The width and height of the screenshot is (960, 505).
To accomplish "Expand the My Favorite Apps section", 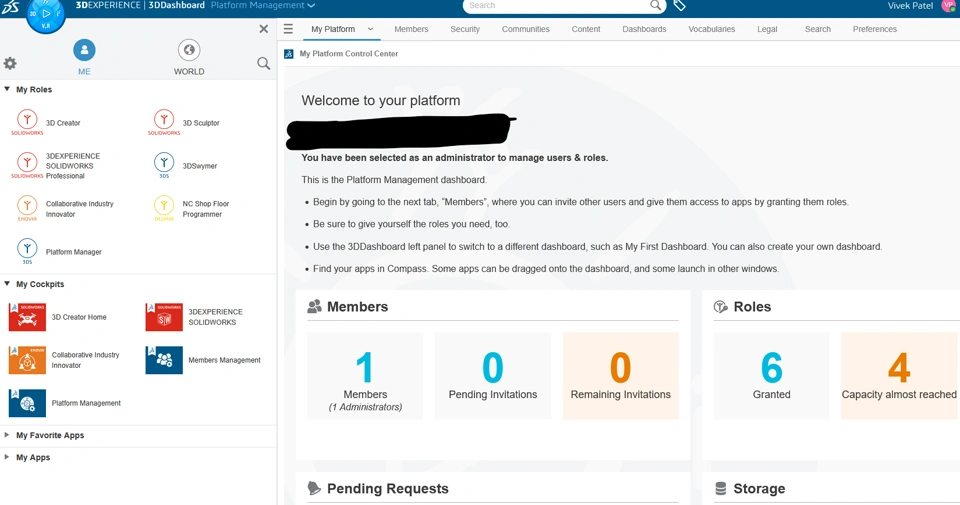I will (8, 435).
